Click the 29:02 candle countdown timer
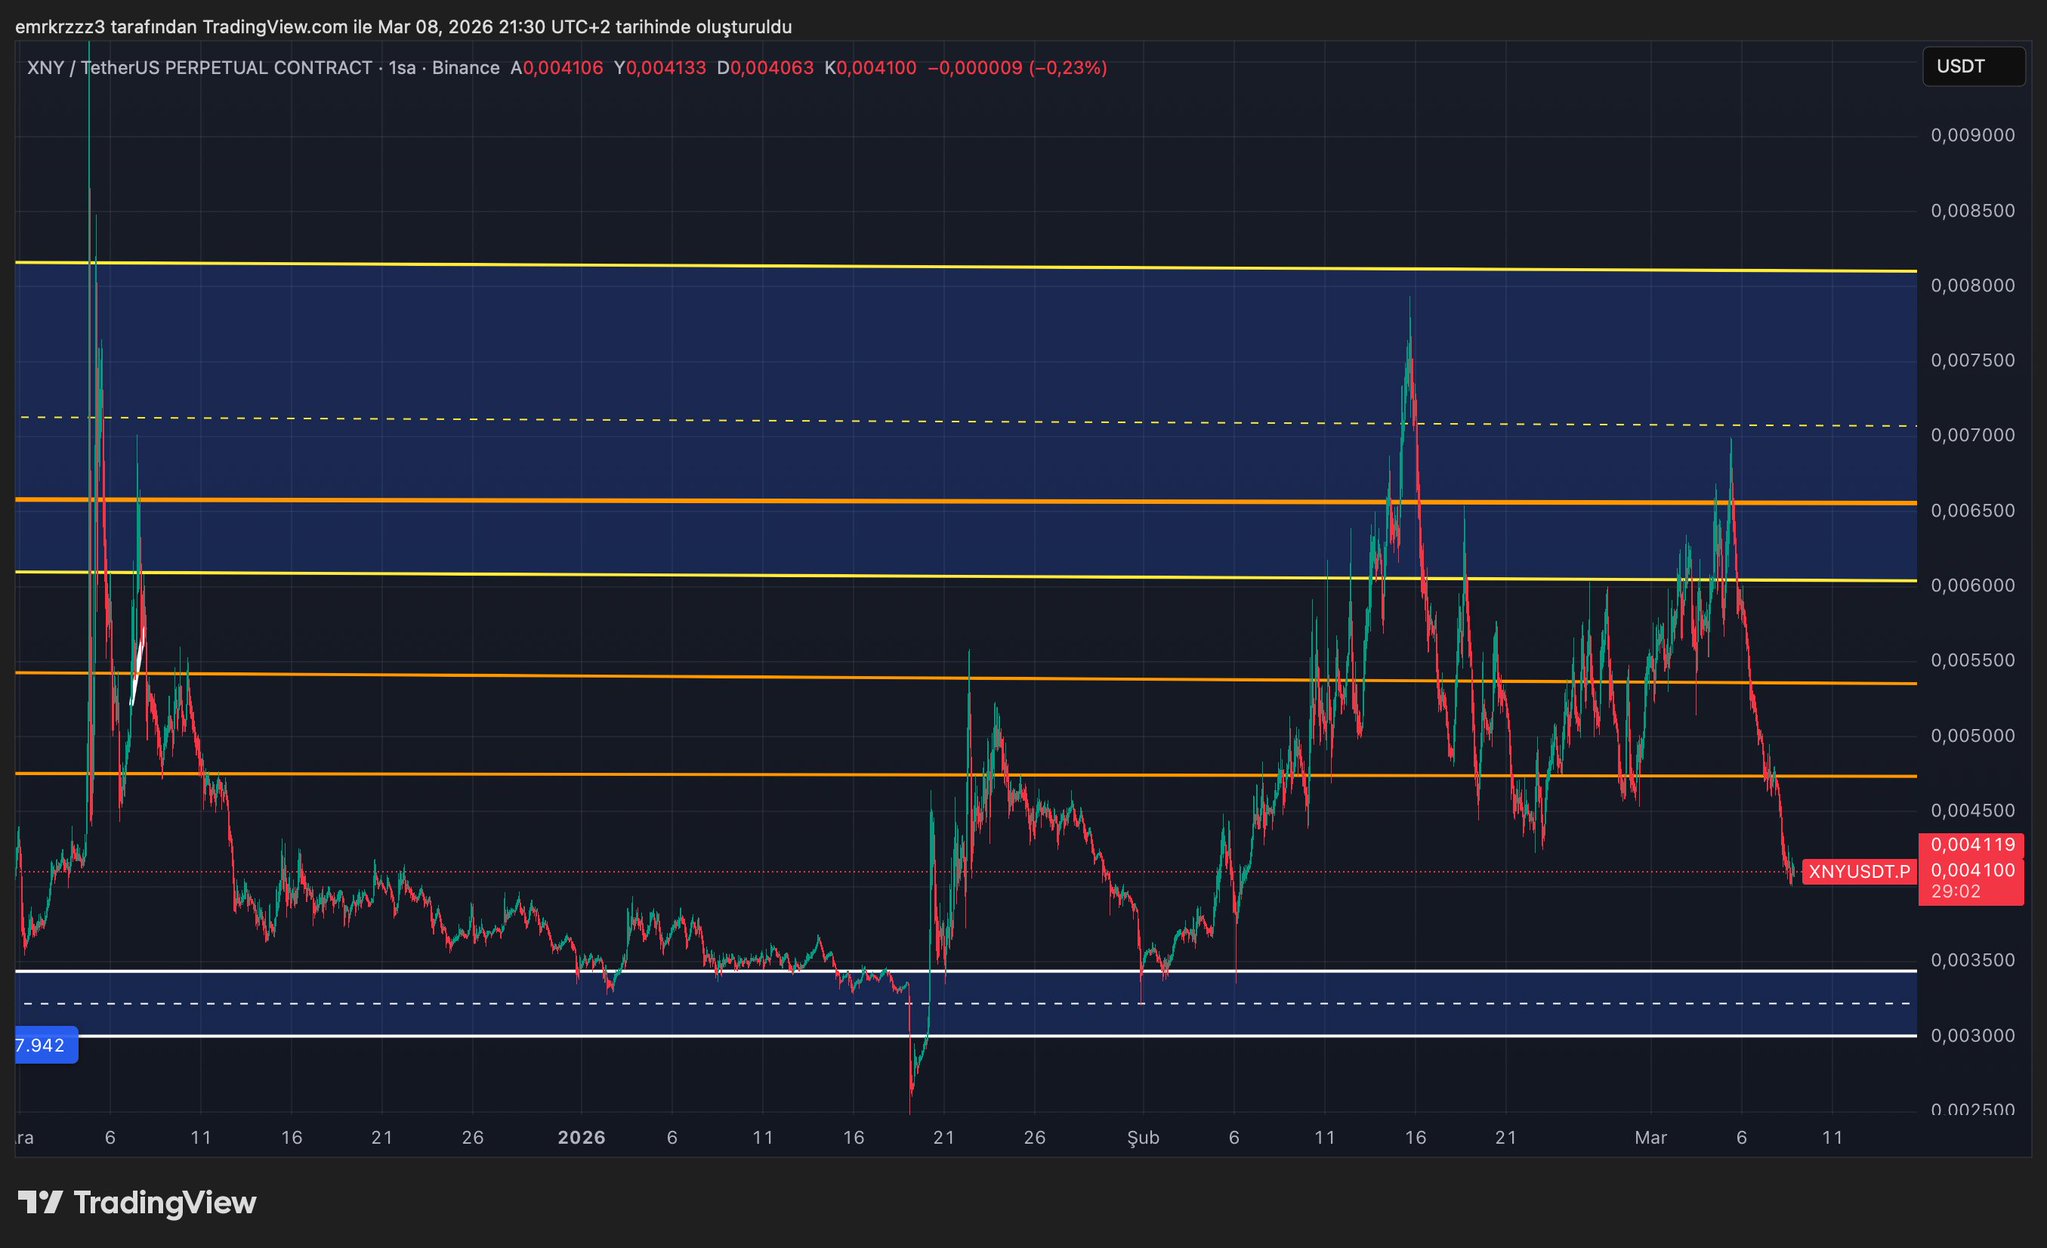The width and height of the screenshot is (2047, 1248). pos(1955,892)
